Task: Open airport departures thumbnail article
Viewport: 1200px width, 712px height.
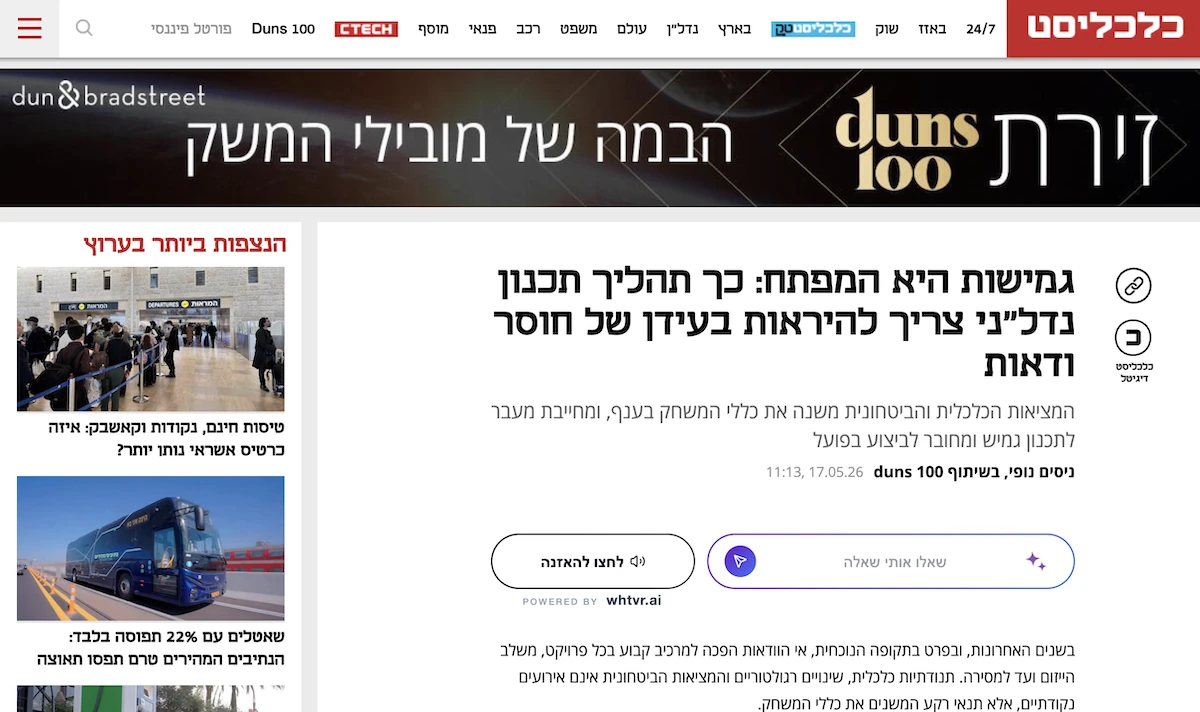Action: coord(150,339)
